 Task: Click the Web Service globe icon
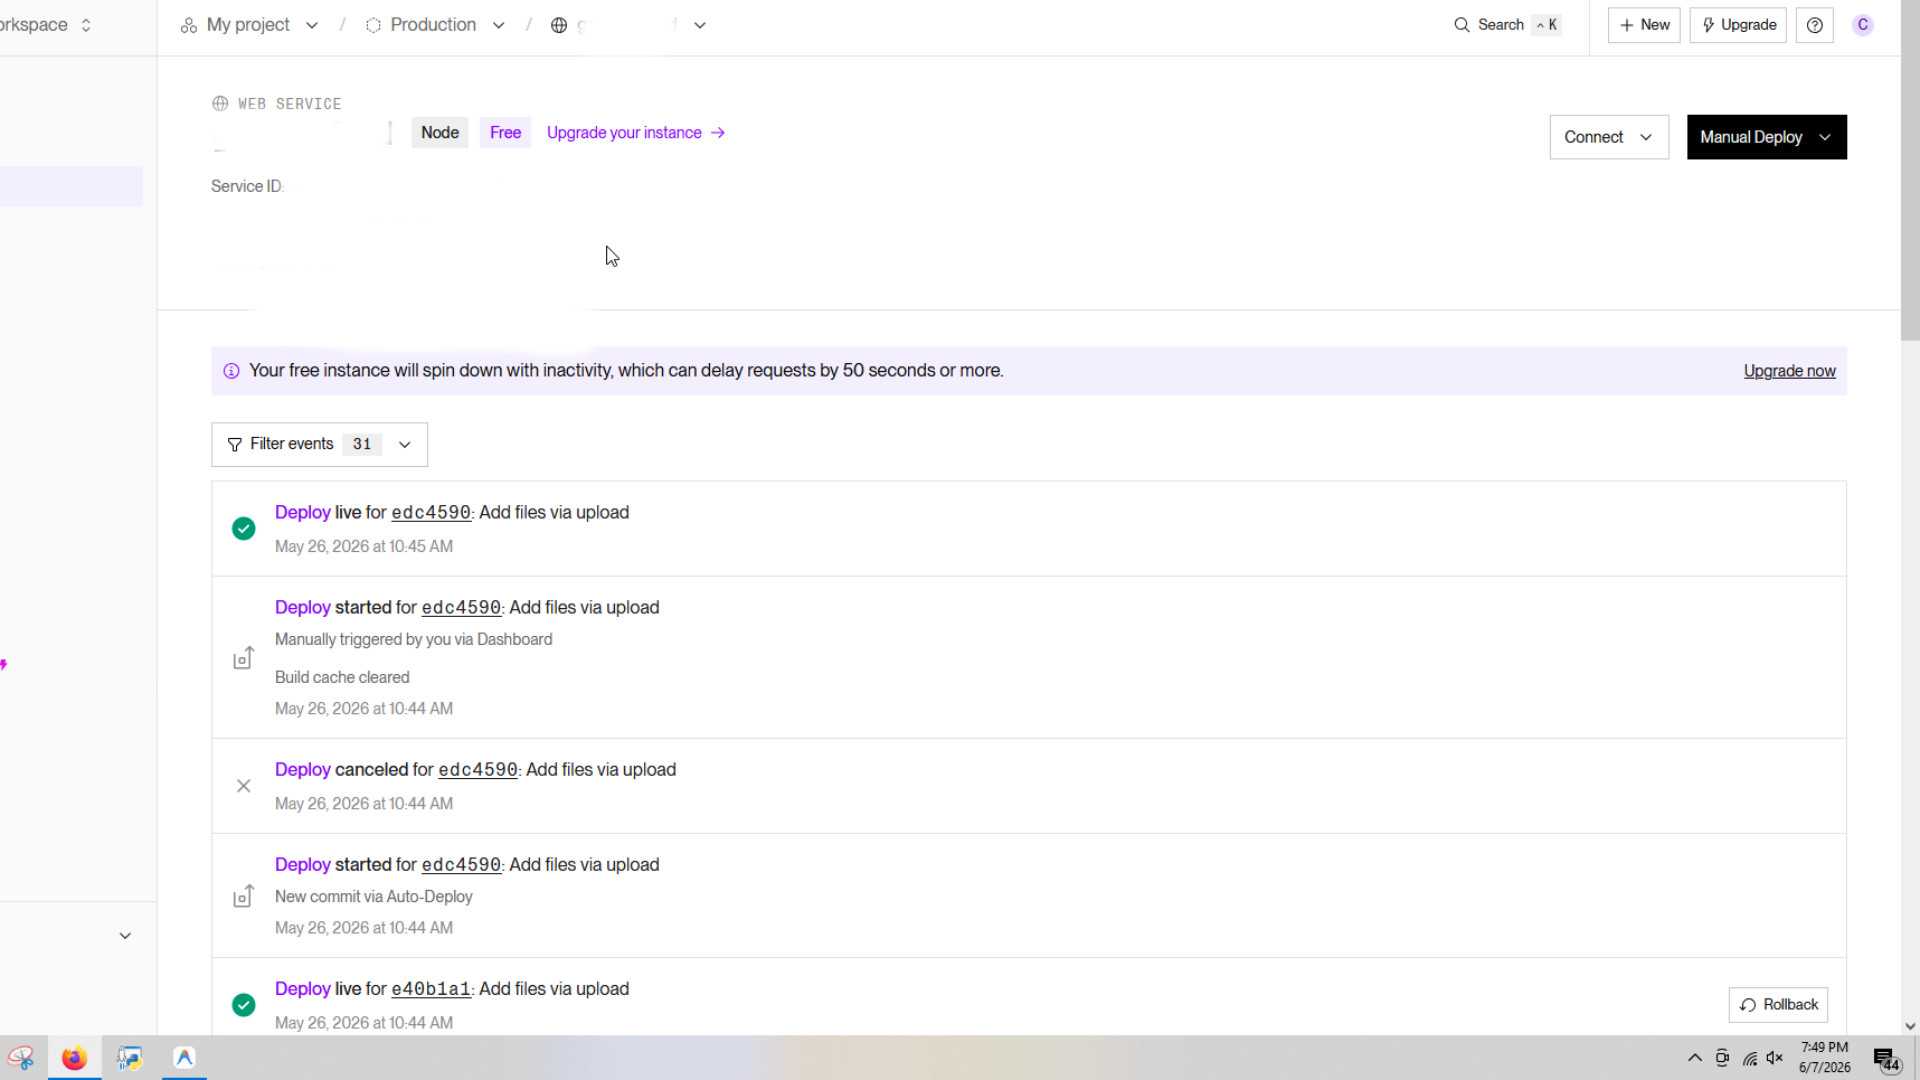(x=220, y=103)
